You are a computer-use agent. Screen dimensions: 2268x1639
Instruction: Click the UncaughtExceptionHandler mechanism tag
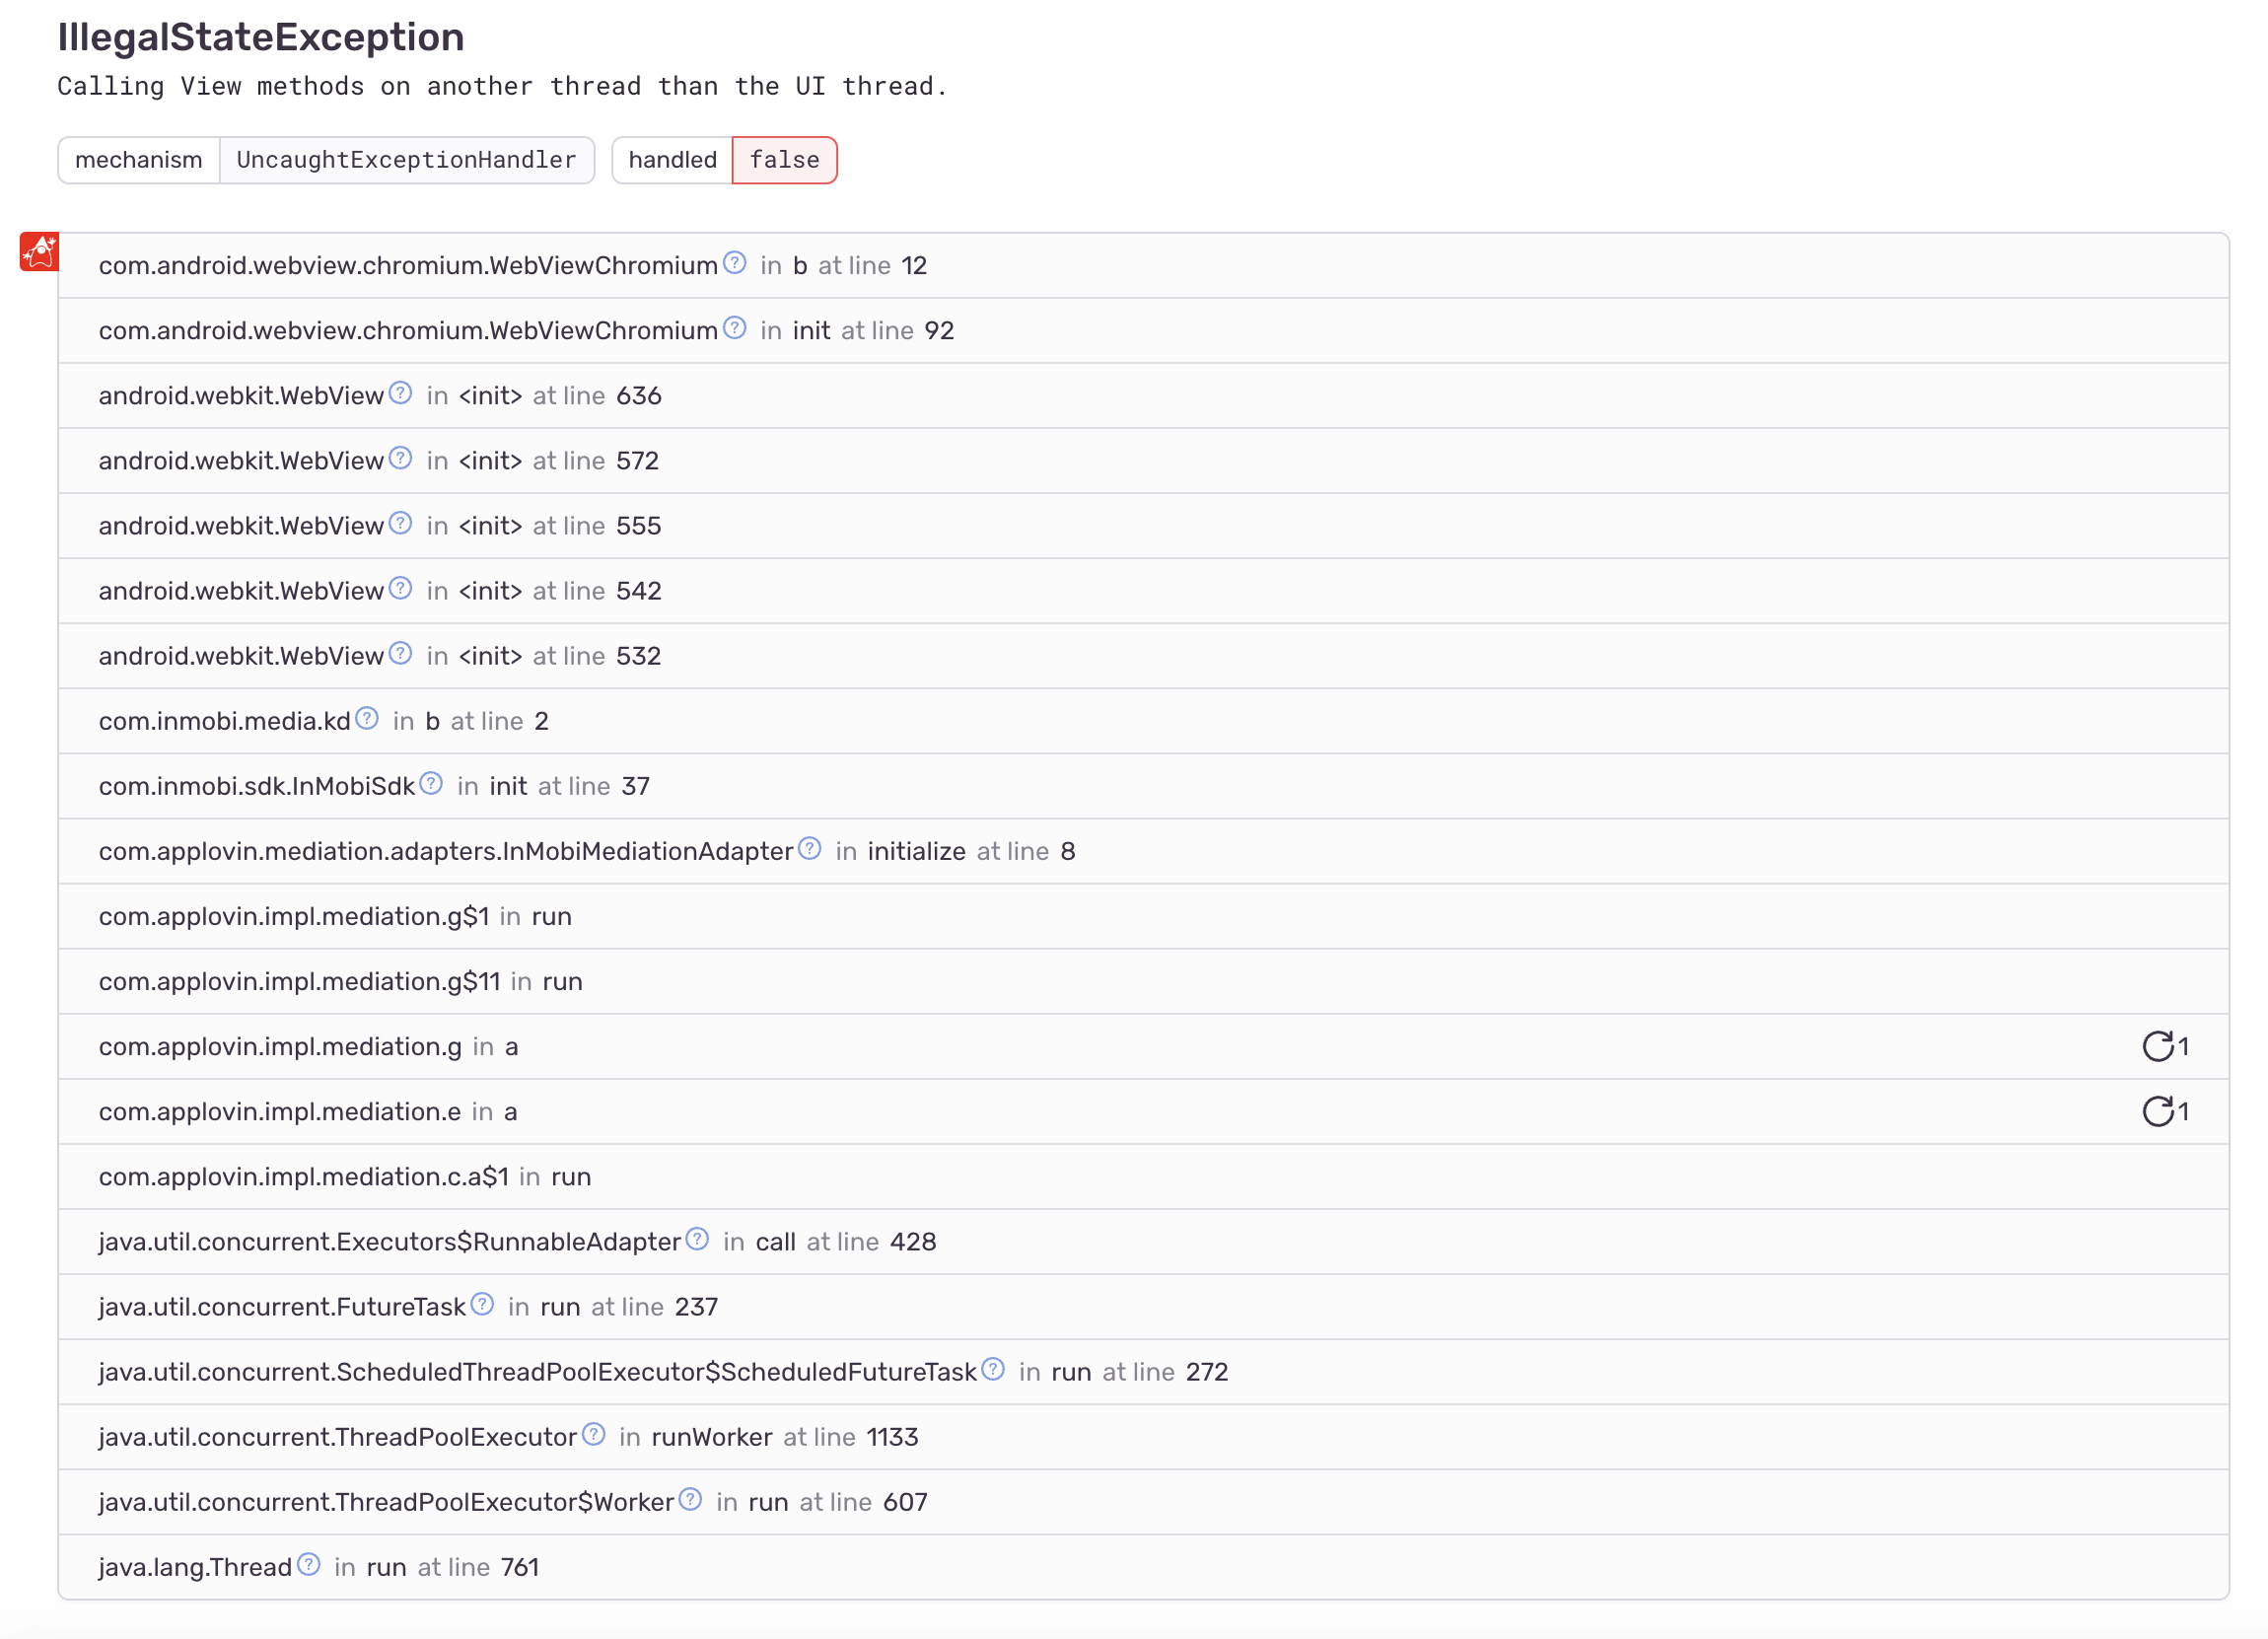coord(406,160)
